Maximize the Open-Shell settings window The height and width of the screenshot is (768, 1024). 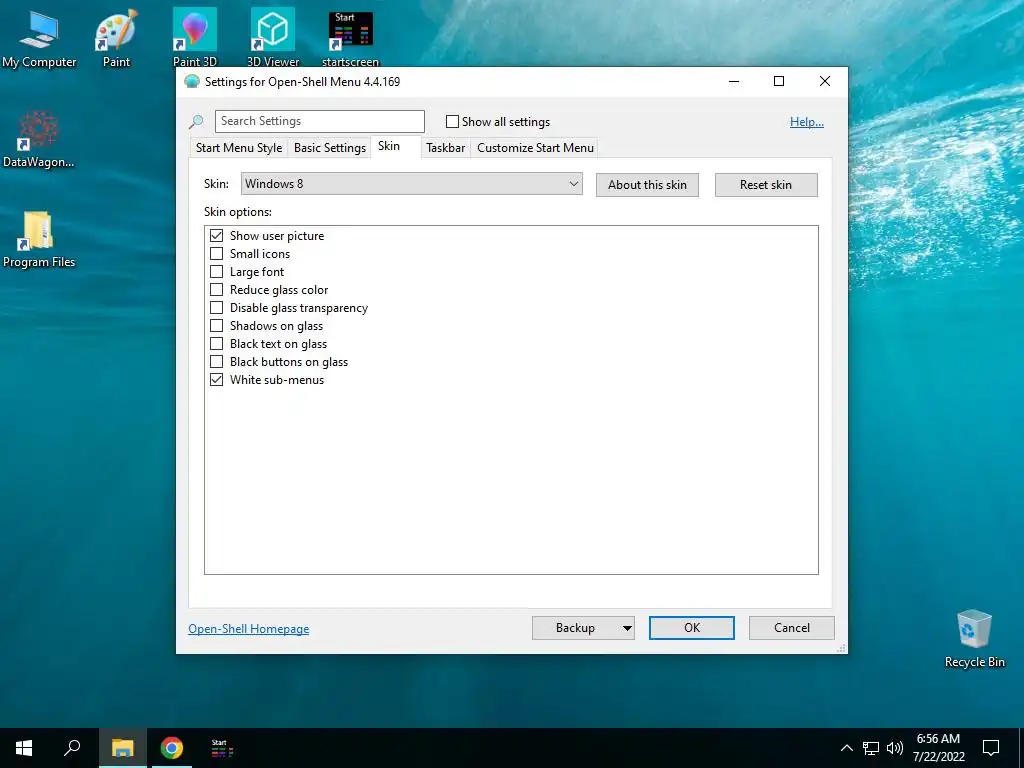[779, 82]
